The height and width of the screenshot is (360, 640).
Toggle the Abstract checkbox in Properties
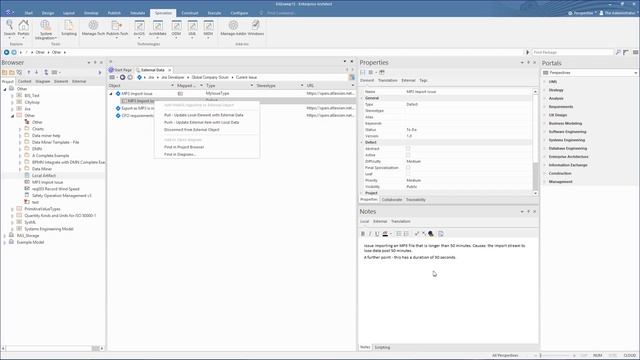(408, 149)
